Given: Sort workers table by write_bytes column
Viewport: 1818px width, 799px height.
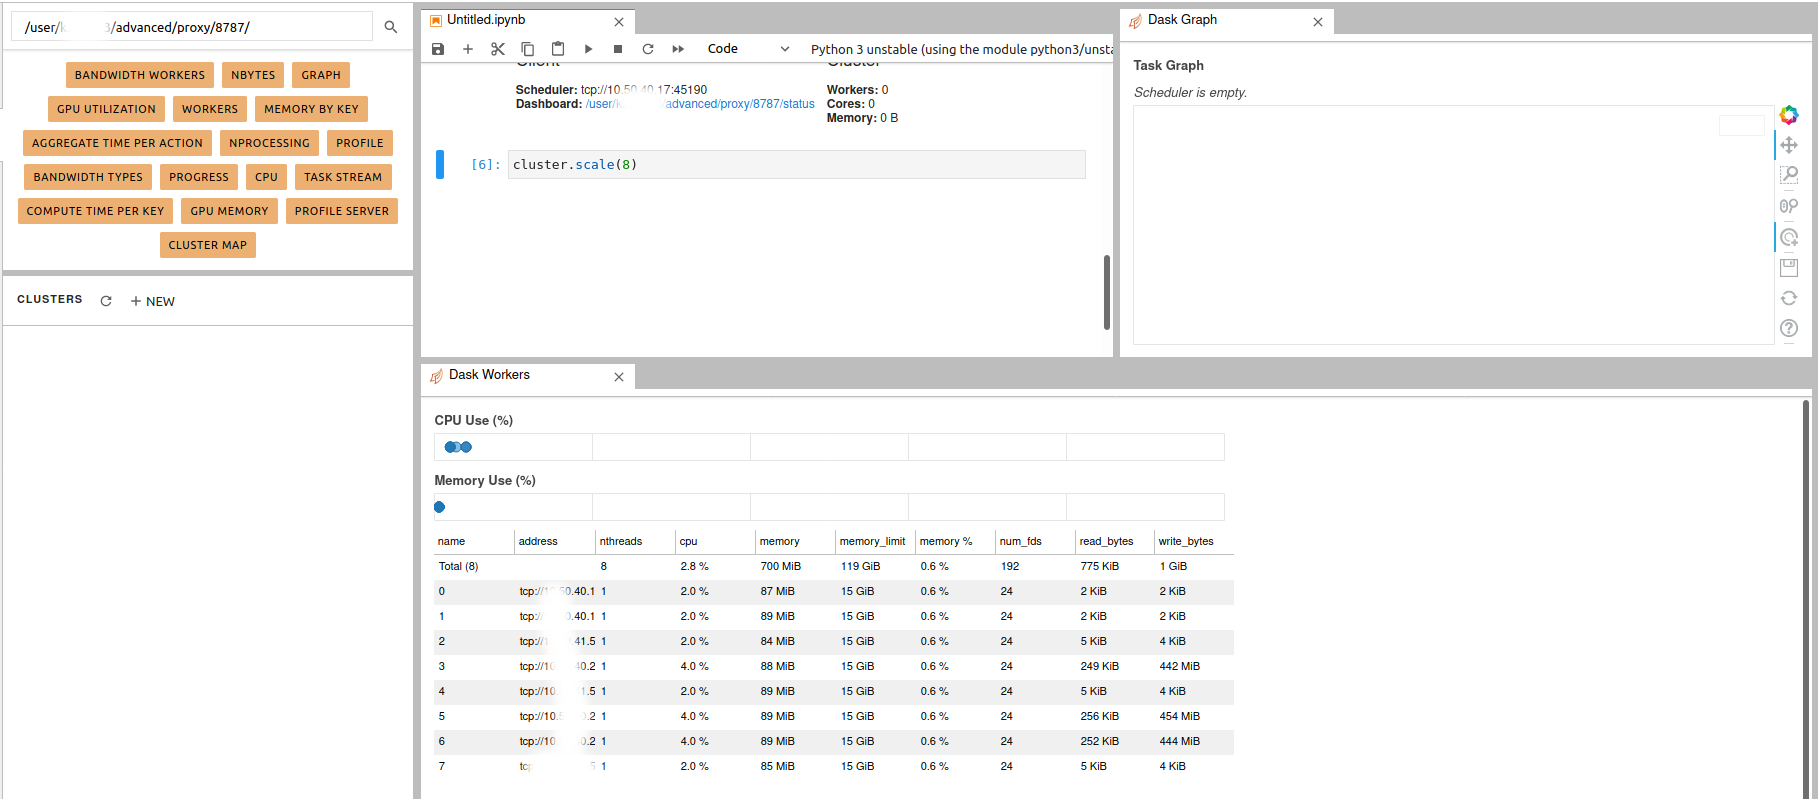Looking at the screenshot, I should tap(1194, 541).
